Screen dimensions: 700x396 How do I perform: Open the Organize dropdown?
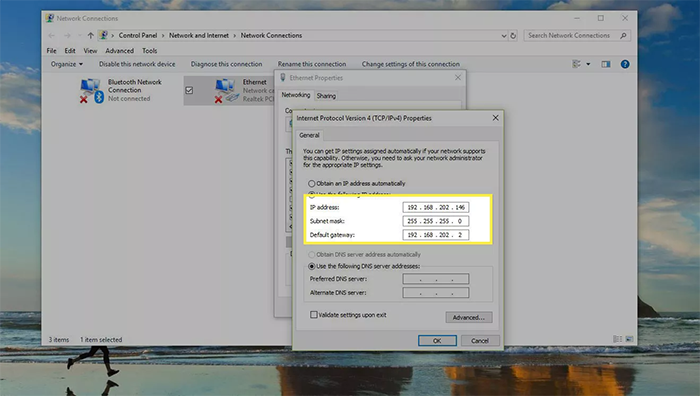(x=67, y=64)
